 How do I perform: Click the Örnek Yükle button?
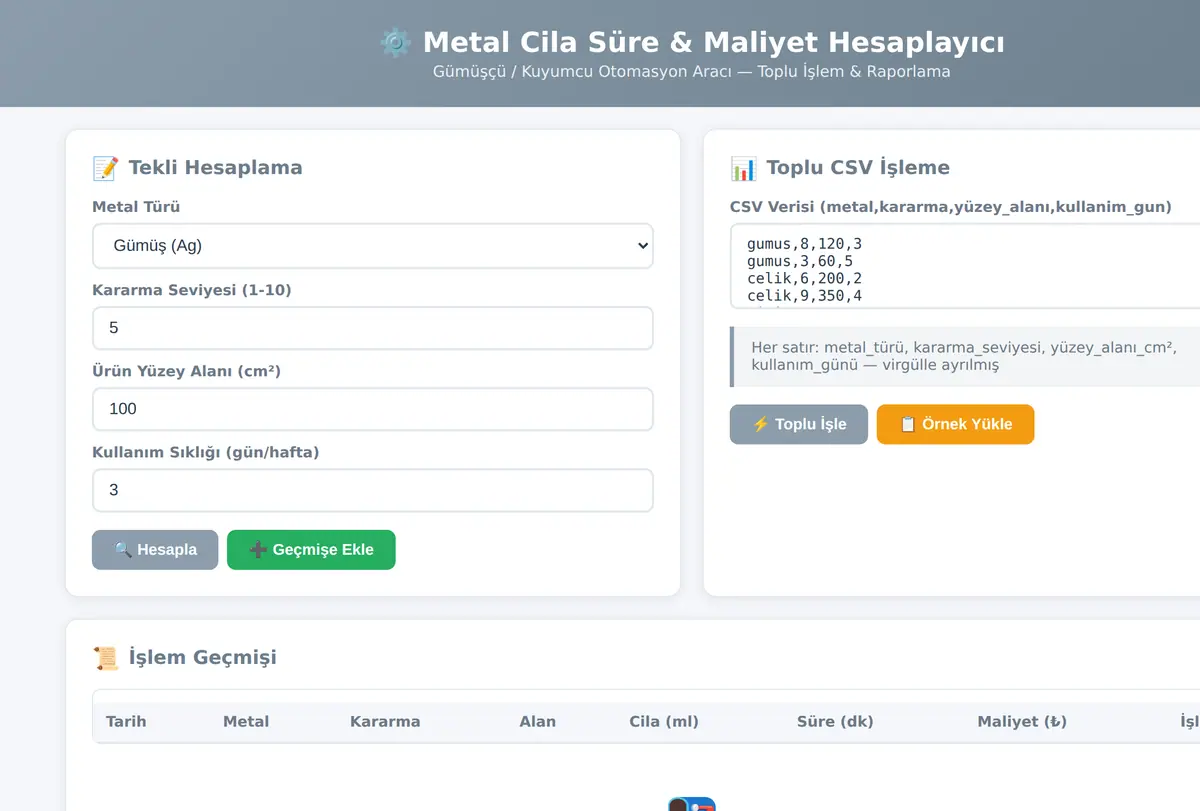coord(955,424)
